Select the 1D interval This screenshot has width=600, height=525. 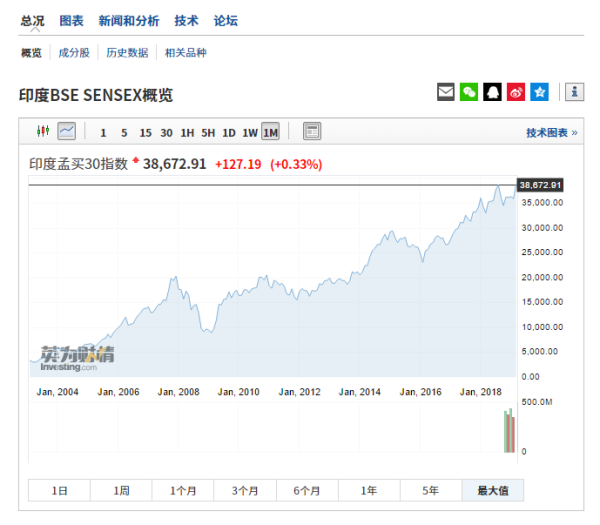coord(229,133)
